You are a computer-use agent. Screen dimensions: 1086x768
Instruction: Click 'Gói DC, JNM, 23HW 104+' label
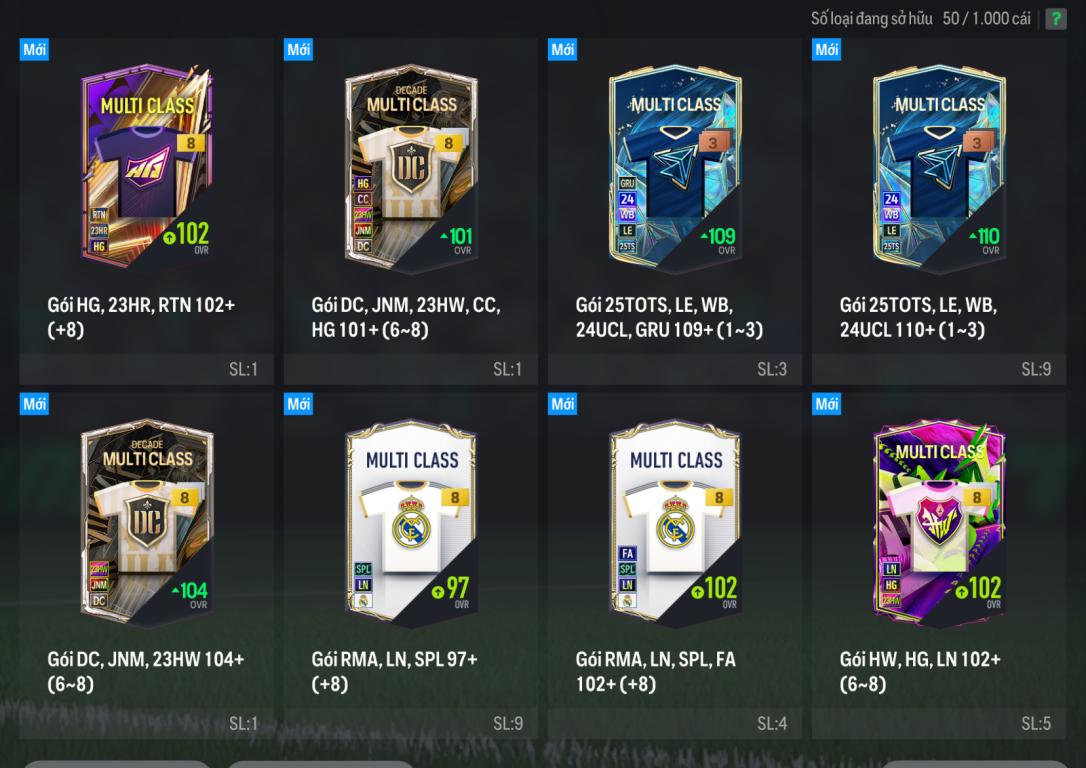[146, 671]
